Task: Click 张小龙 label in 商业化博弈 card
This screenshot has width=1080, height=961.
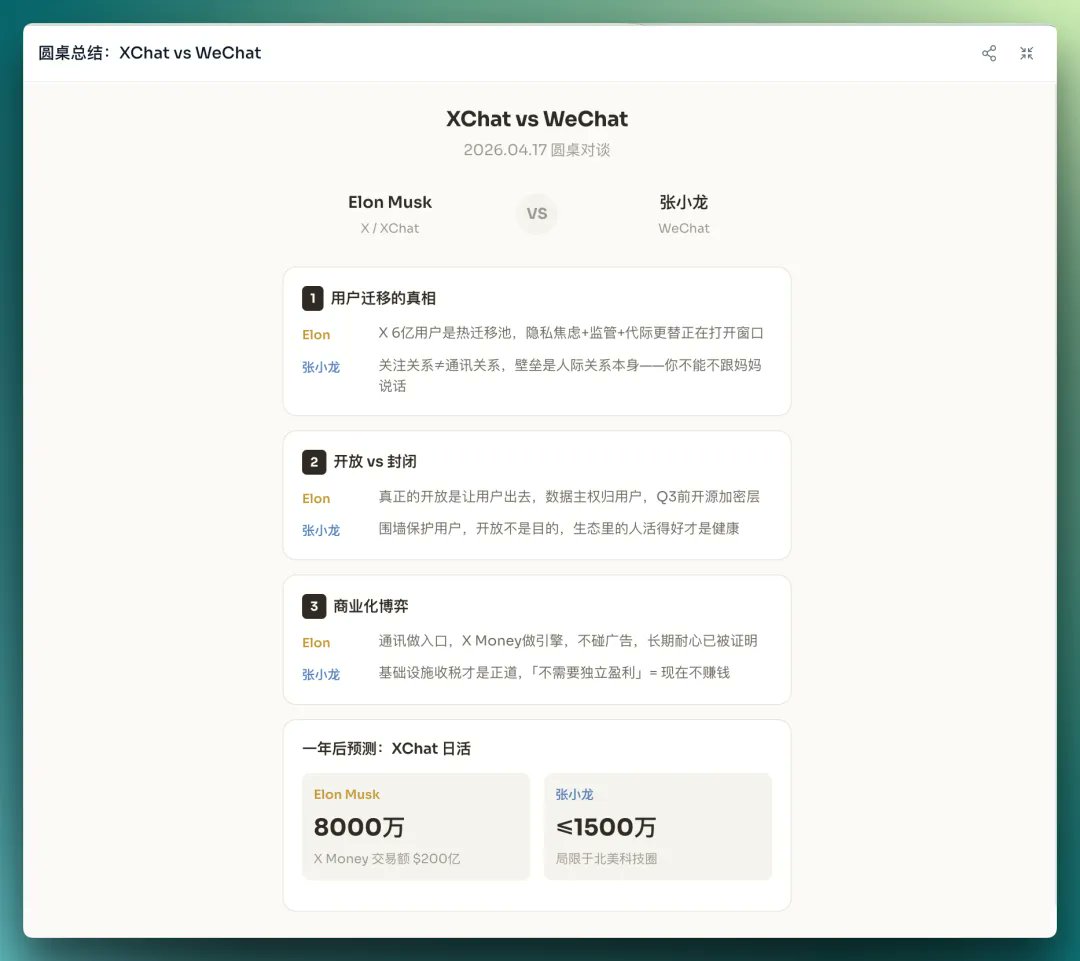Action: (x=321, y=674)
